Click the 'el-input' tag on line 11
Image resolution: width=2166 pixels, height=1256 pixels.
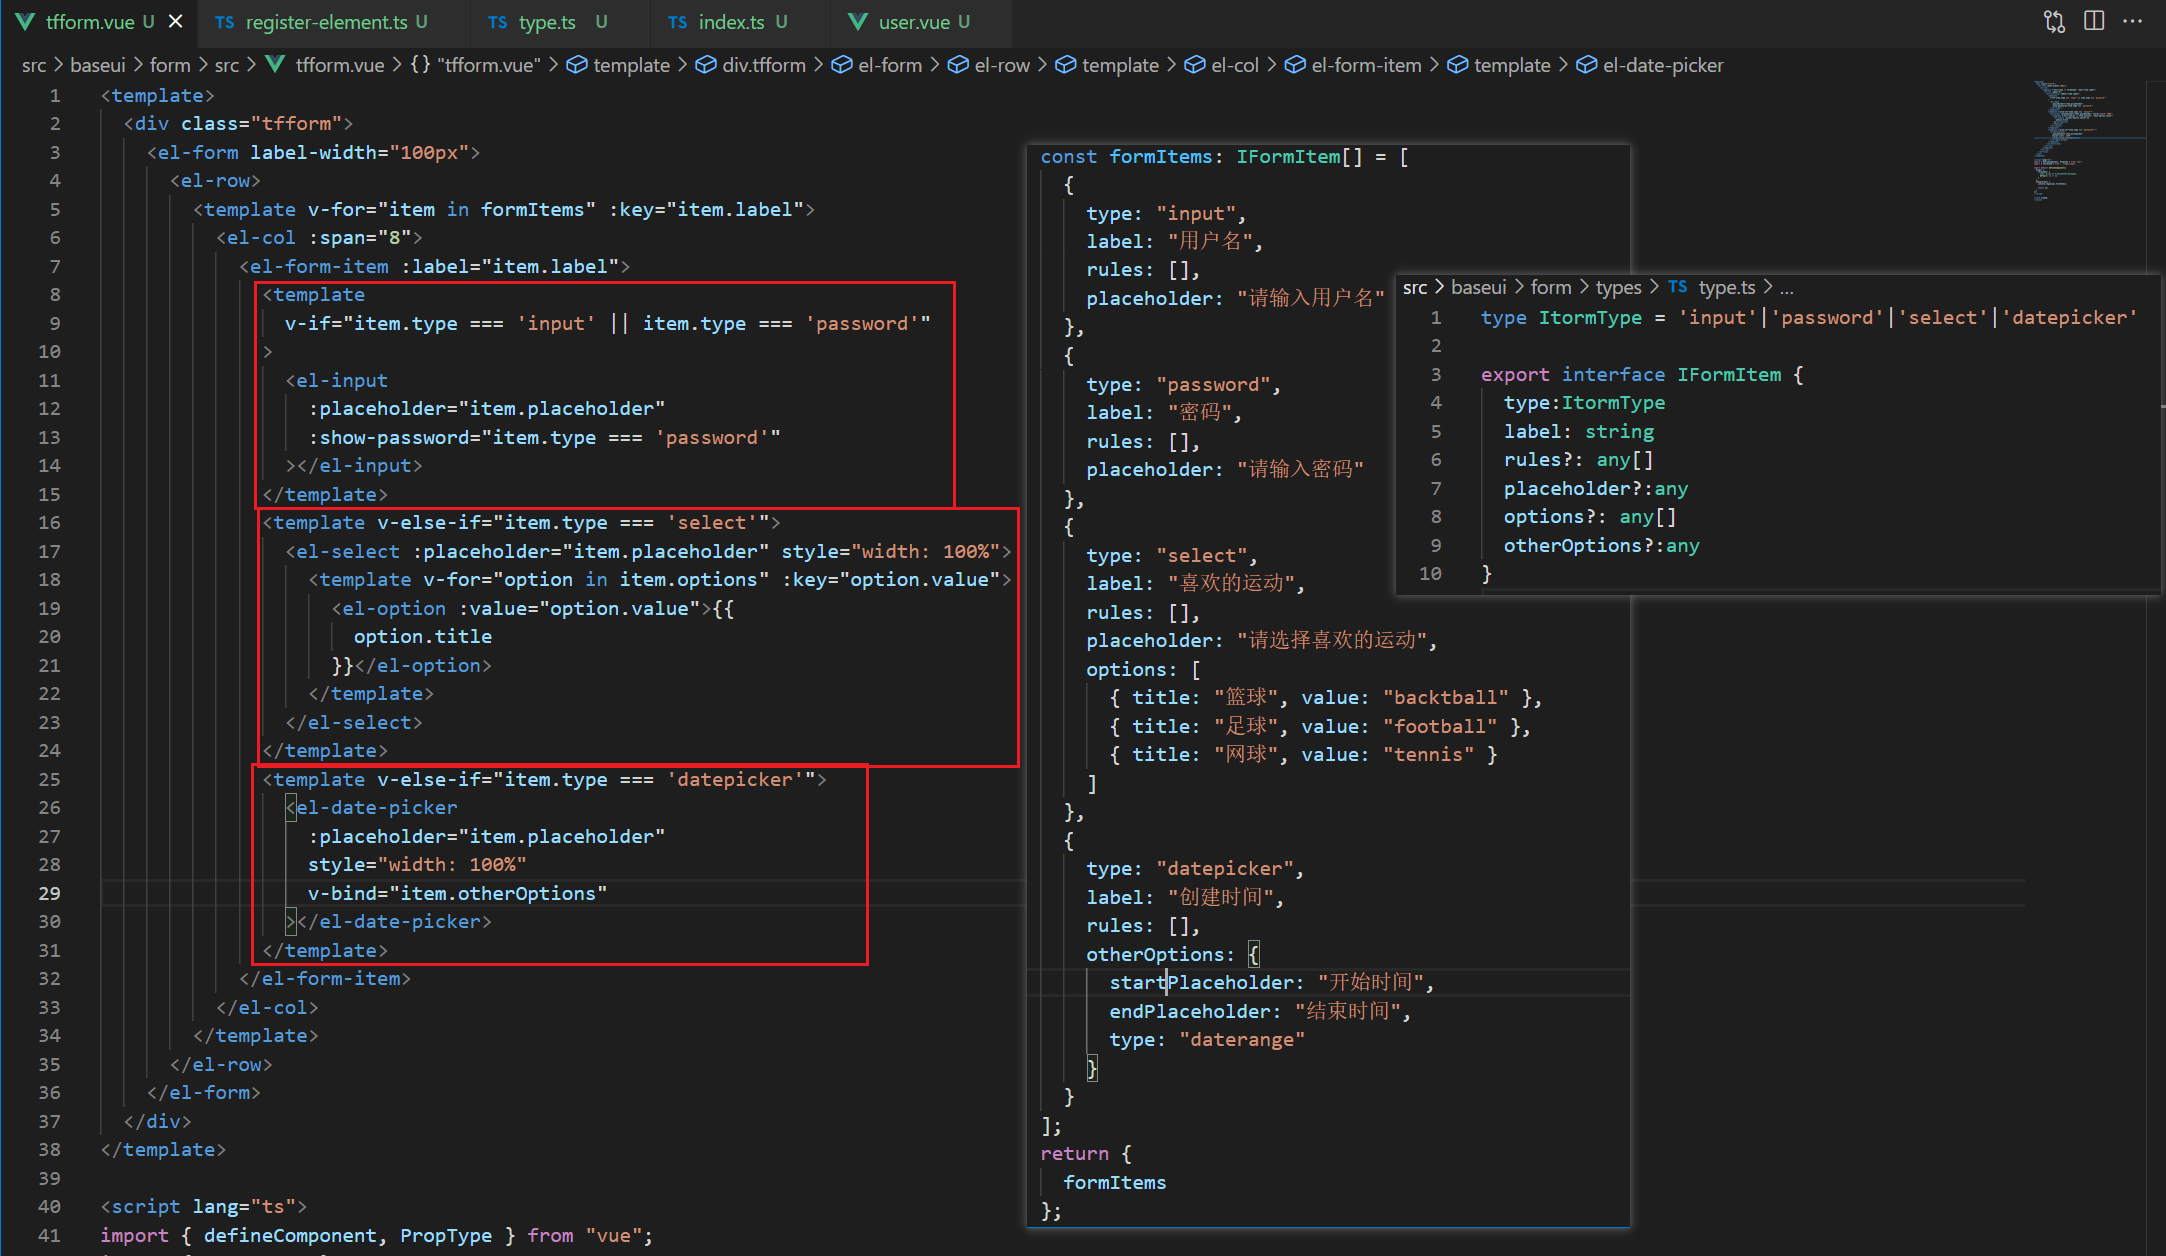pyautogui.click(x=336, y=380)
